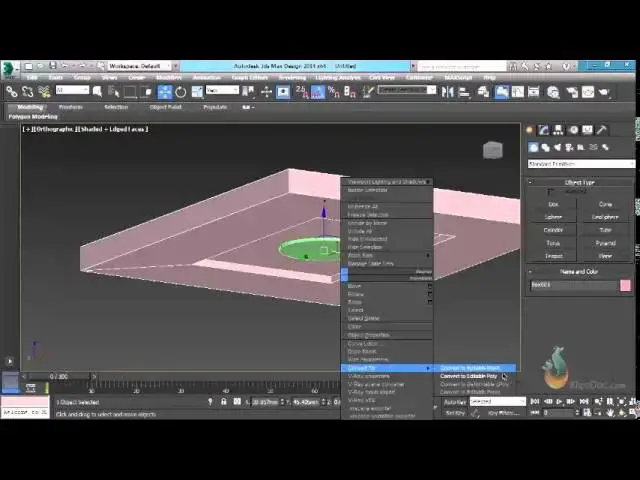The height and width of the screenshot is (480, 640).
Task: Open the key mode Selected dropdown
Action: coord(498,402)
